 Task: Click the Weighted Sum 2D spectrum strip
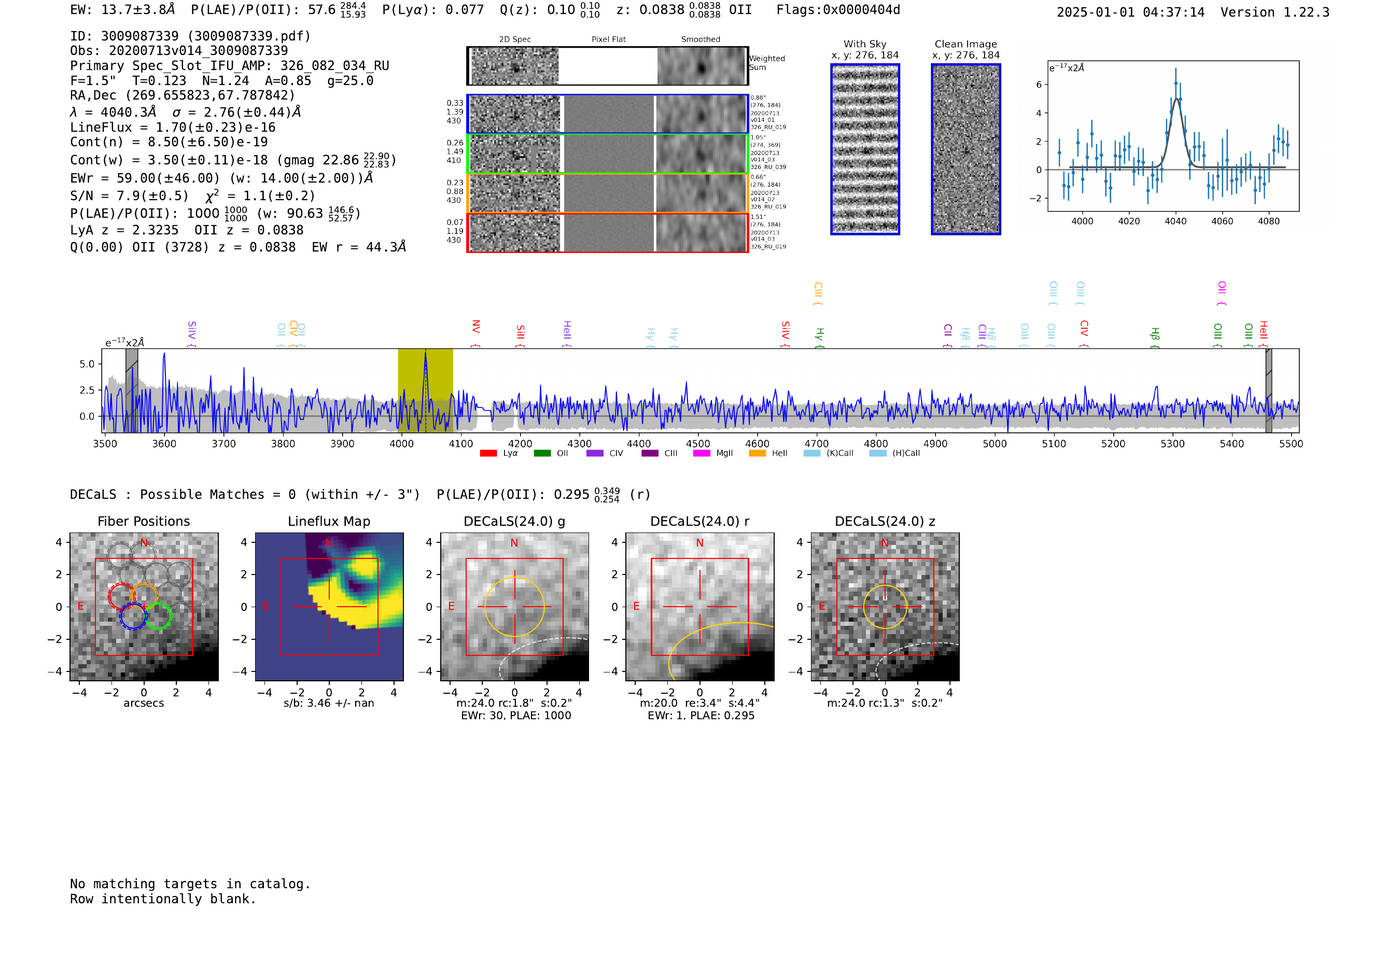click(607, 66)
